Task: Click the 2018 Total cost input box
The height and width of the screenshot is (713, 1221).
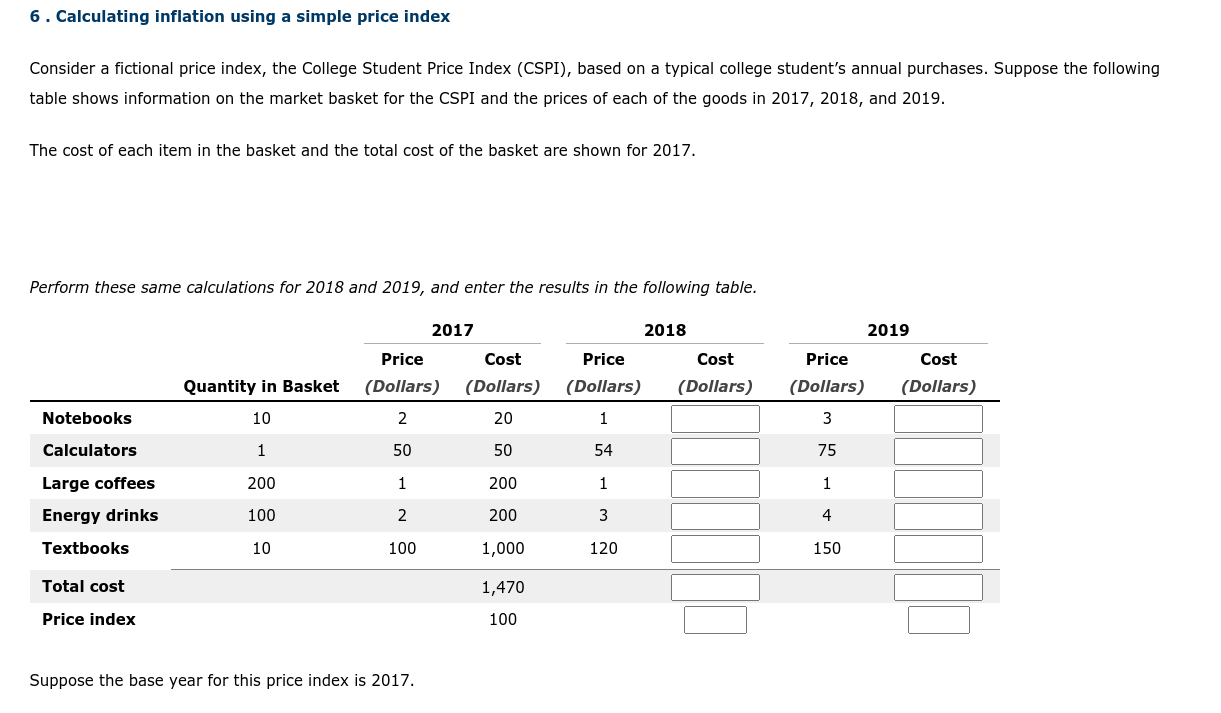Action: pyautogui.click(x=715, y=587)
